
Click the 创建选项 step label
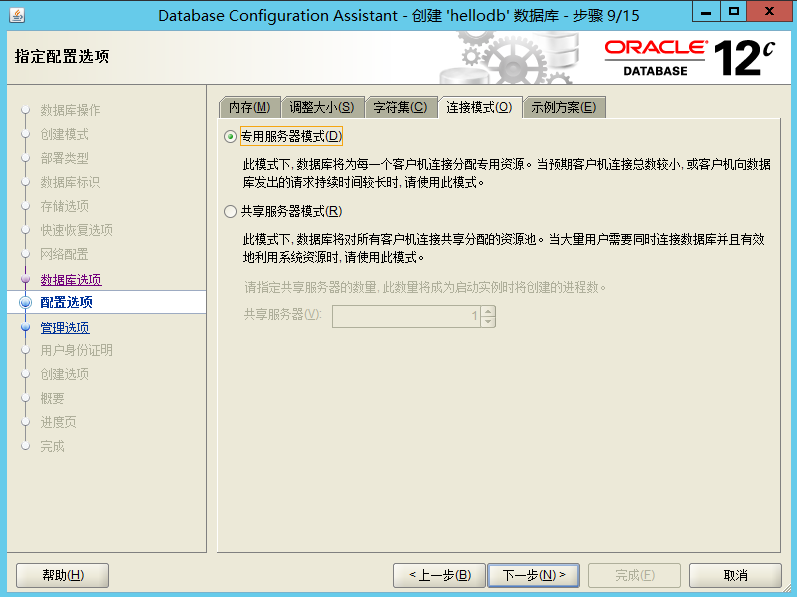[x=65, y=374]
